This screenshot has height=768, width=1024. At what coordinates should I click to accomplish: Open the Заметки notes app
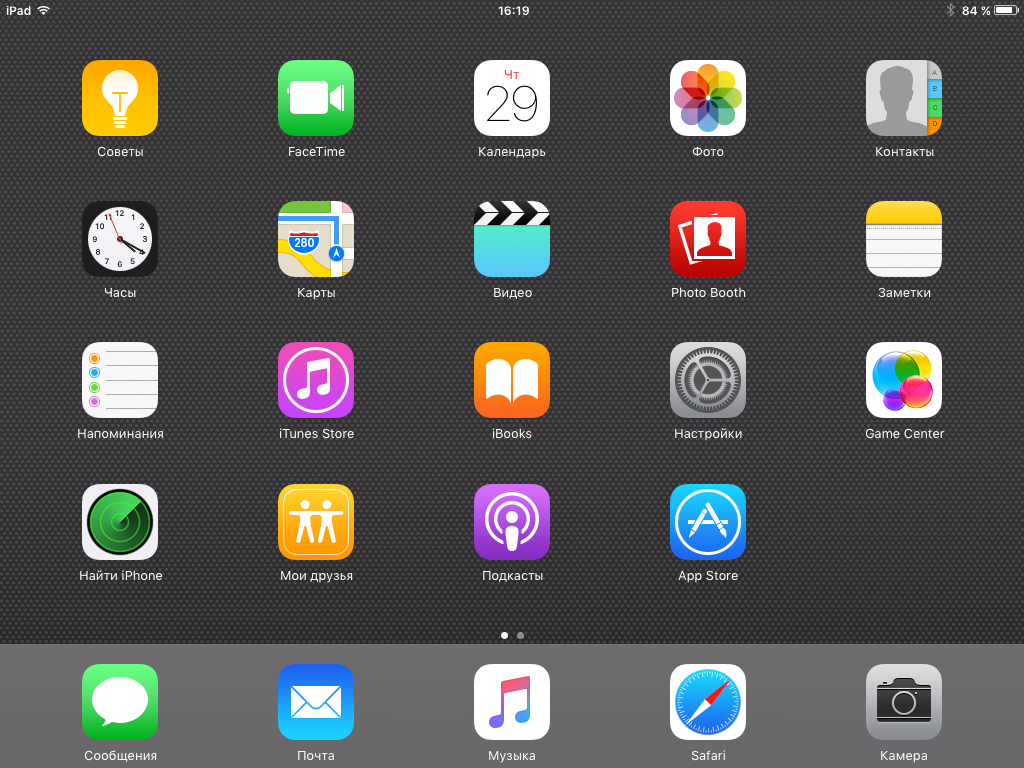tap(904, 239)
